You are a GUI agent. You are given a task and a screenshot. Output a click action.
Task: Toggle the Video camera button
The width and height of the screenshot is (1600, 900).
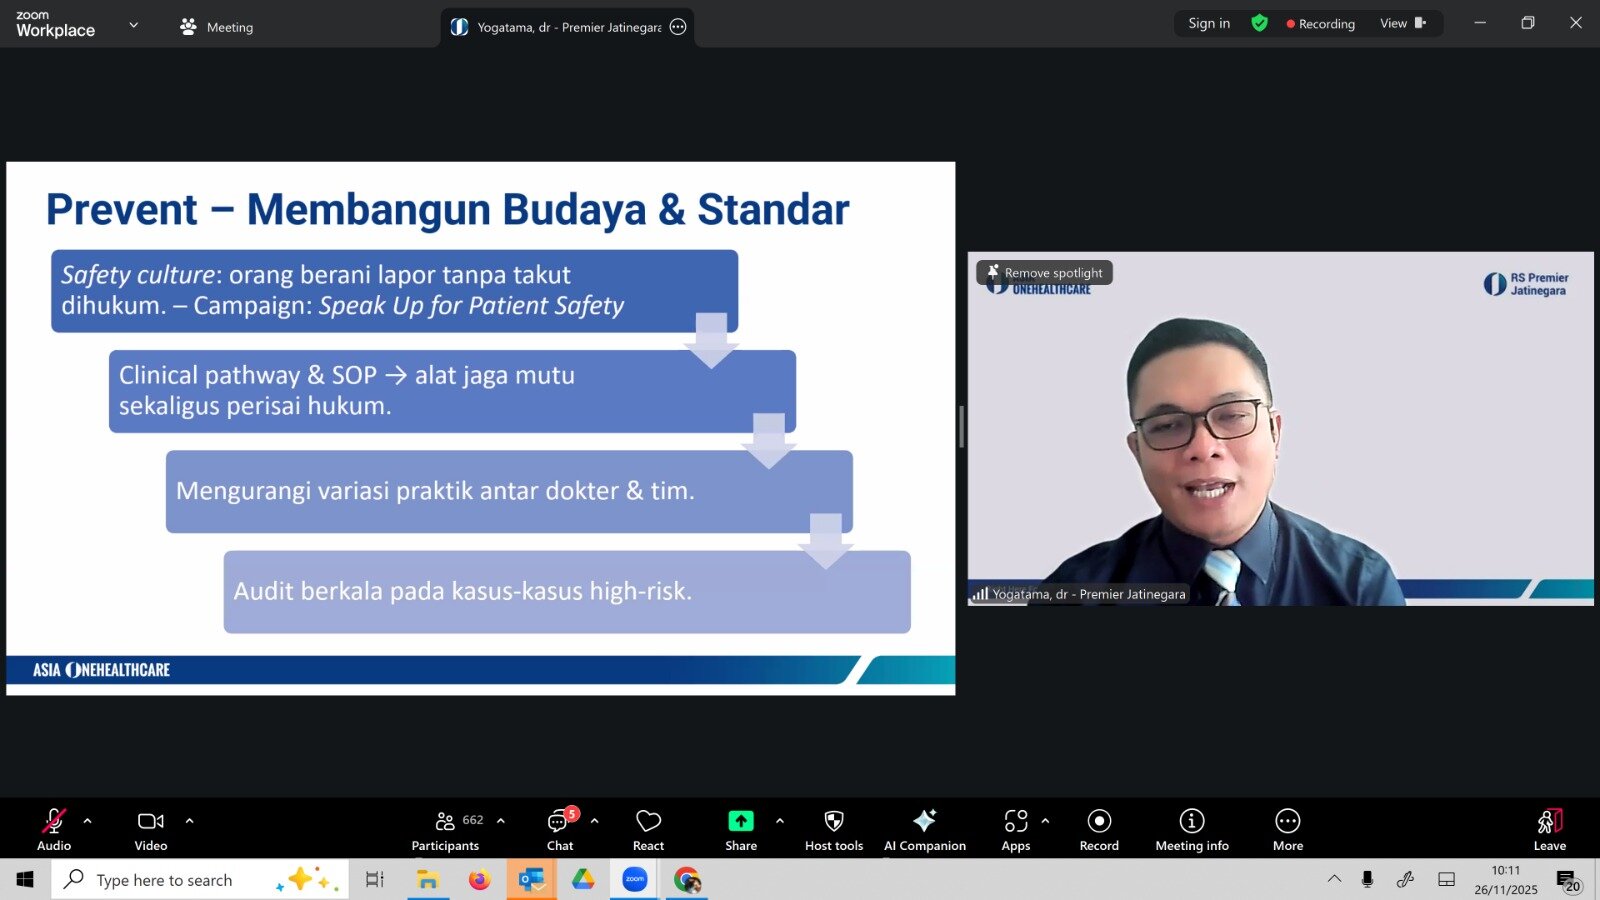pos(151,829)
